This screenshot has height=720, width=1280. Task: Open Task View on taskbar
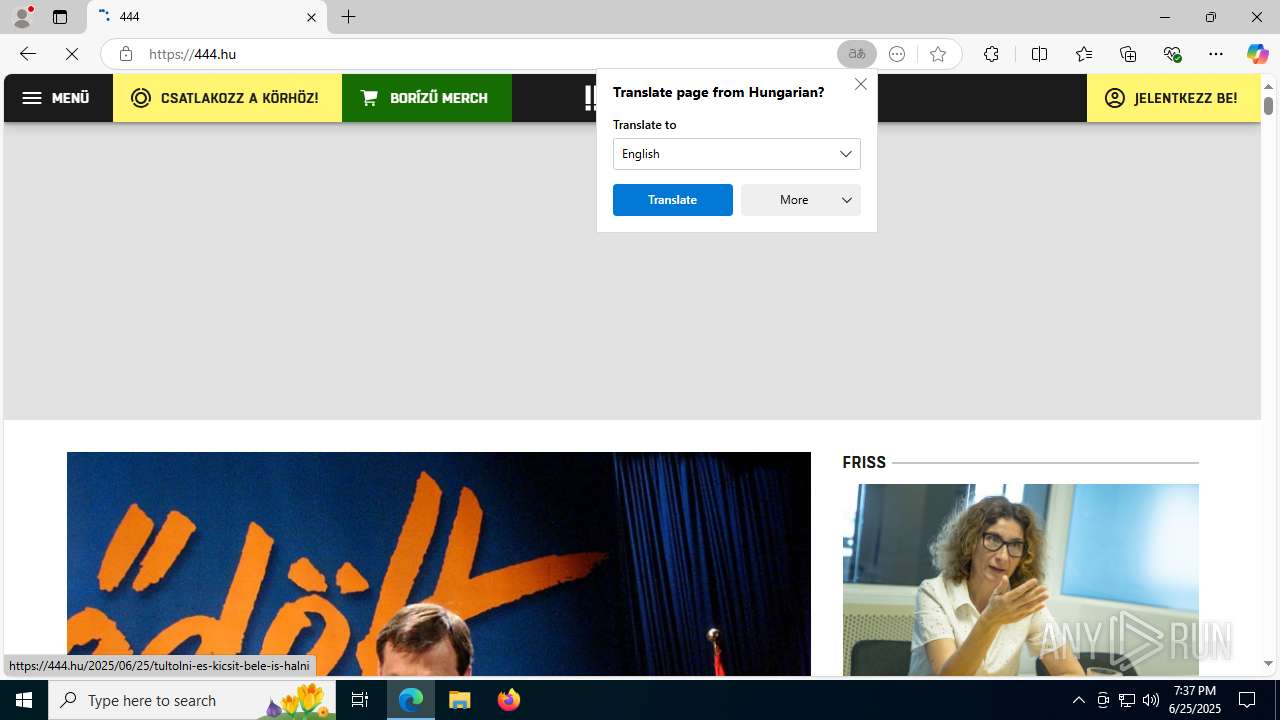[360, 700]
